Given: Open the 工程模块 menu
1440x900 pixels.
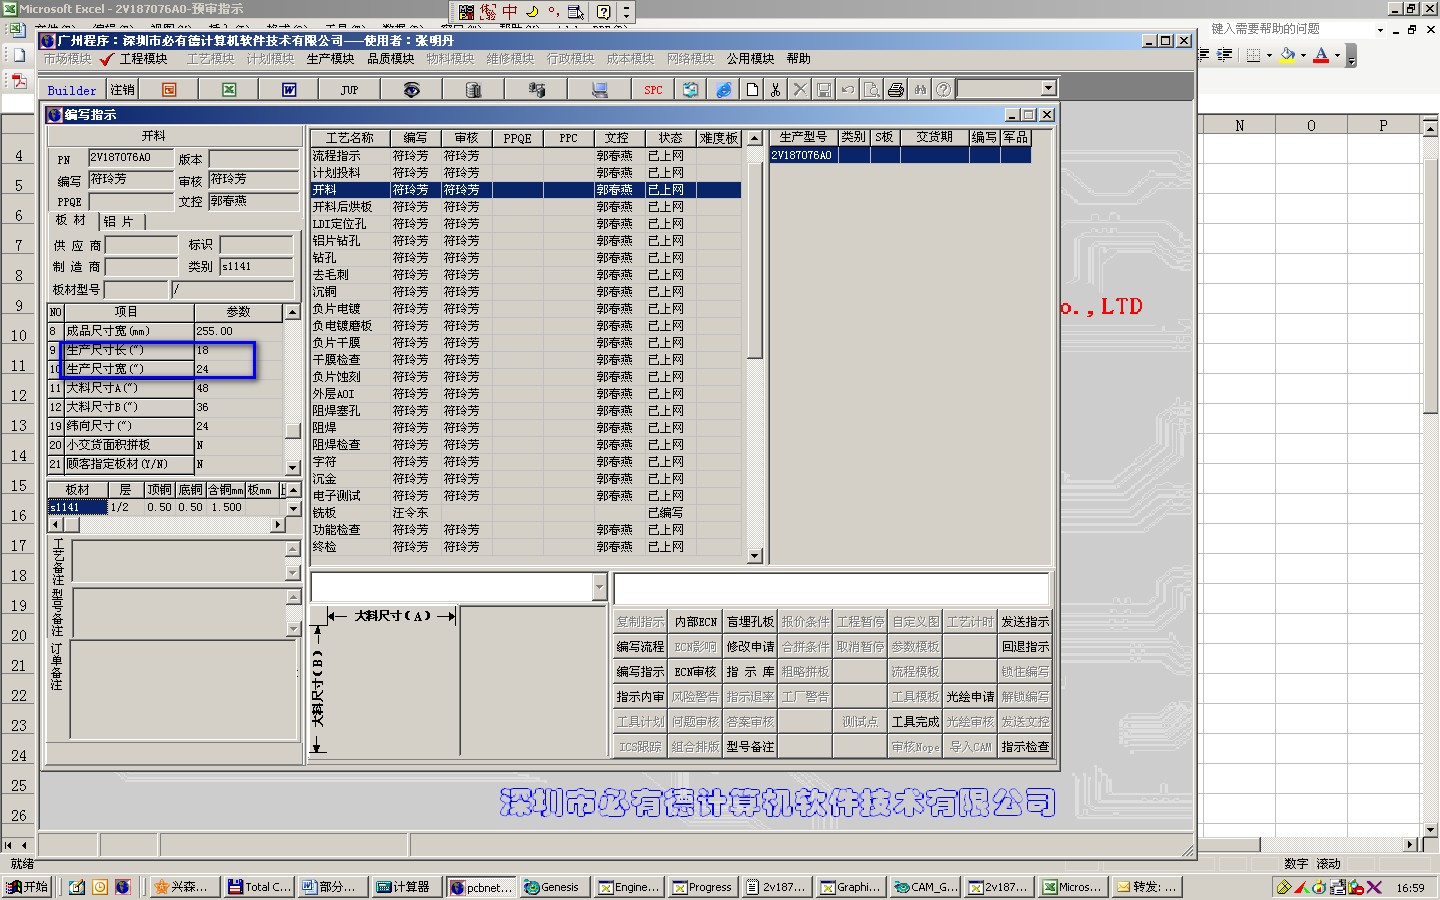Looking at the screenshot, I should pos(144,59).
